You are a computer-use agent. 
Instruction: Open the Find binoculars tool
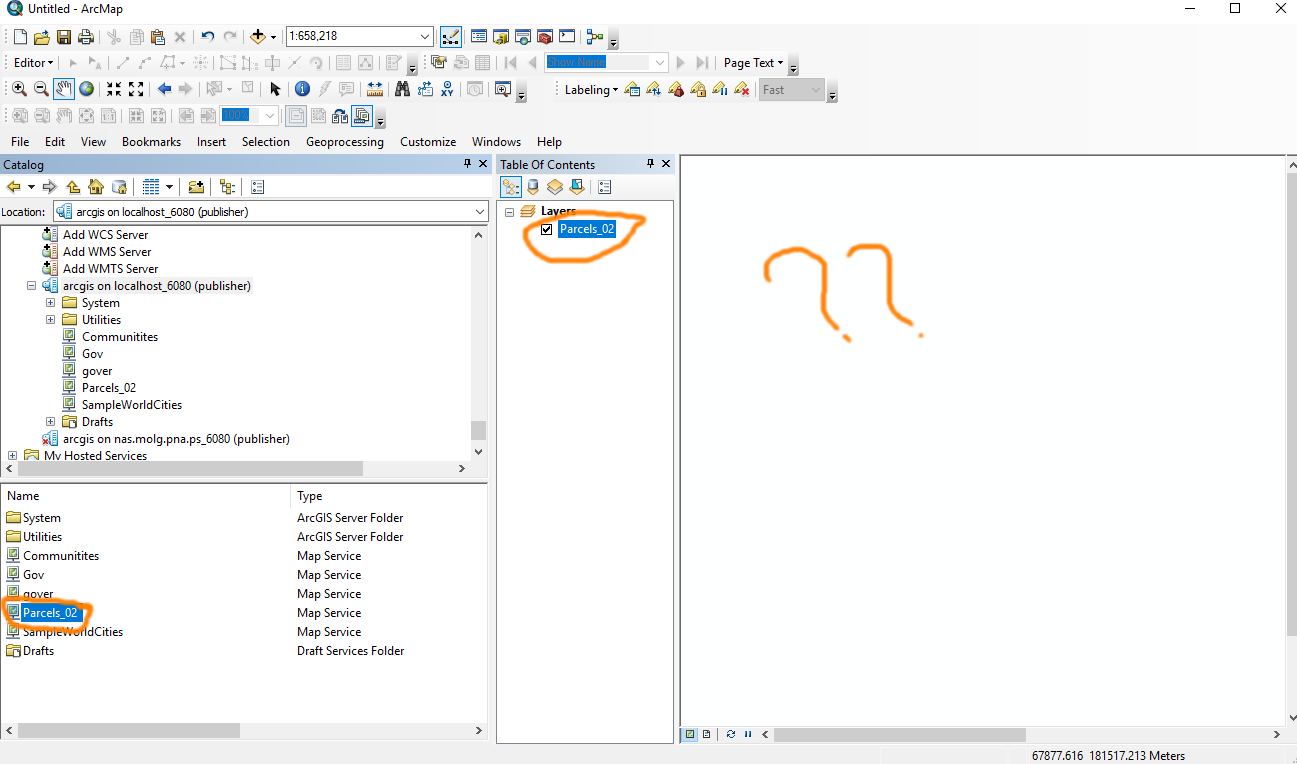402,89
